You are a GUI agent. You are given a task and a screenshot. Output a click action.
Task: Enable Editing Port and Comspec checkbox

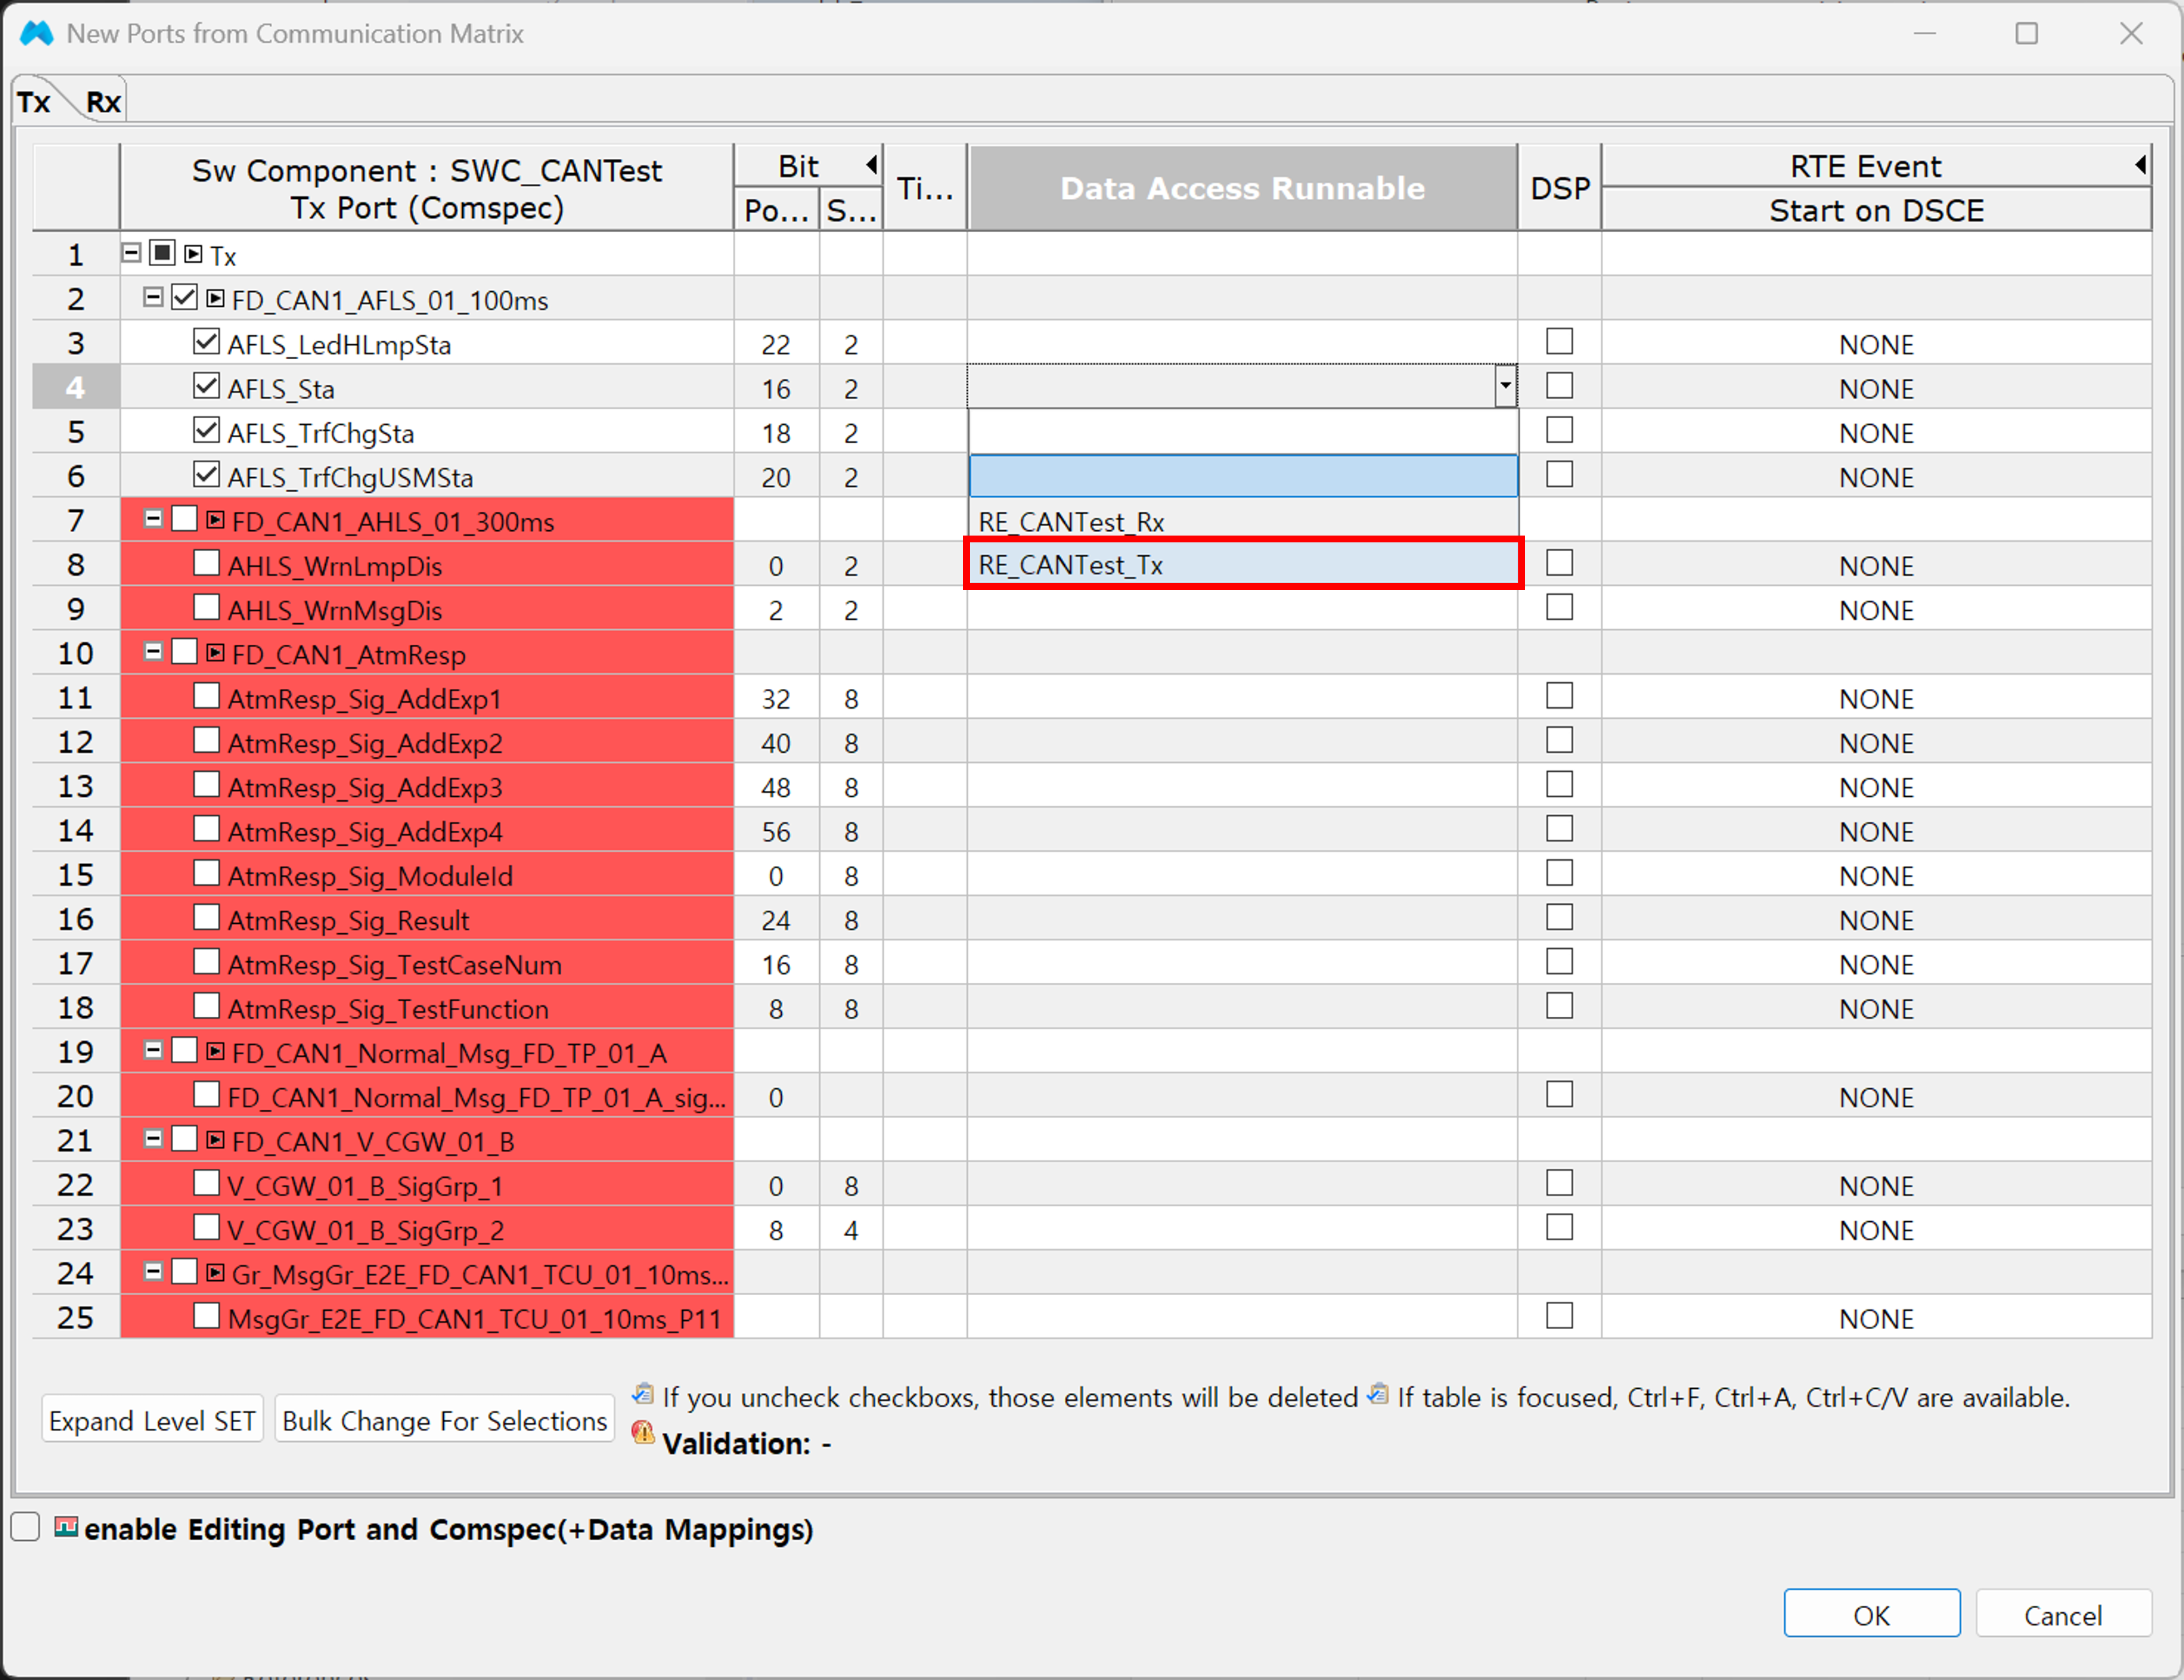coord(25,1527)
